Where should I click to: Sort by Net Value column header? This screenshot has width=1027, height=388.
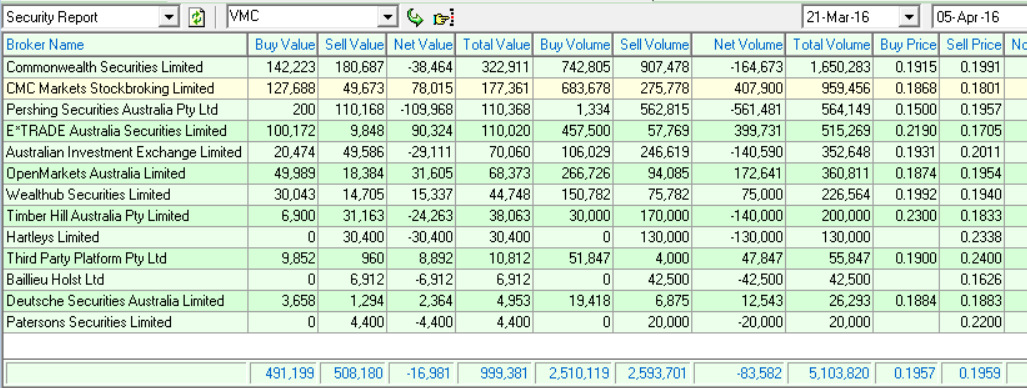[x=421, y=45]
